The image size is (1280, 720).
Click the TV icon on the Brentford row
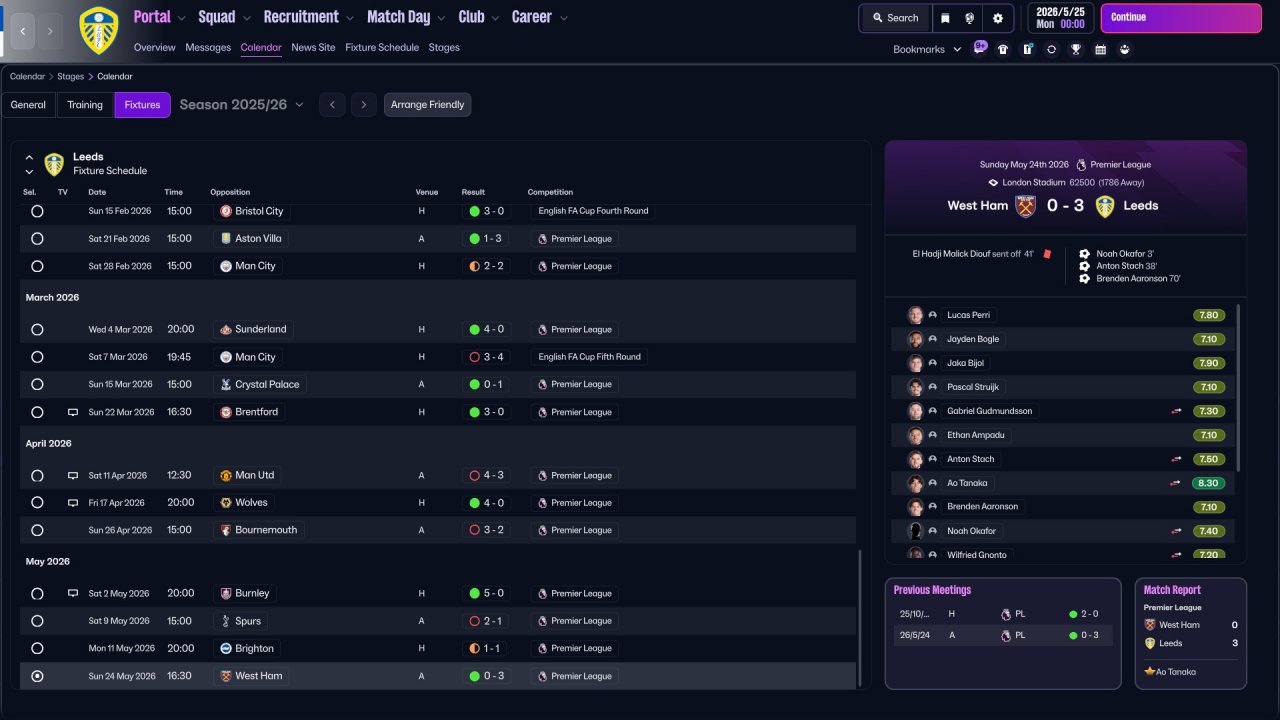click(x=72, y=412)
